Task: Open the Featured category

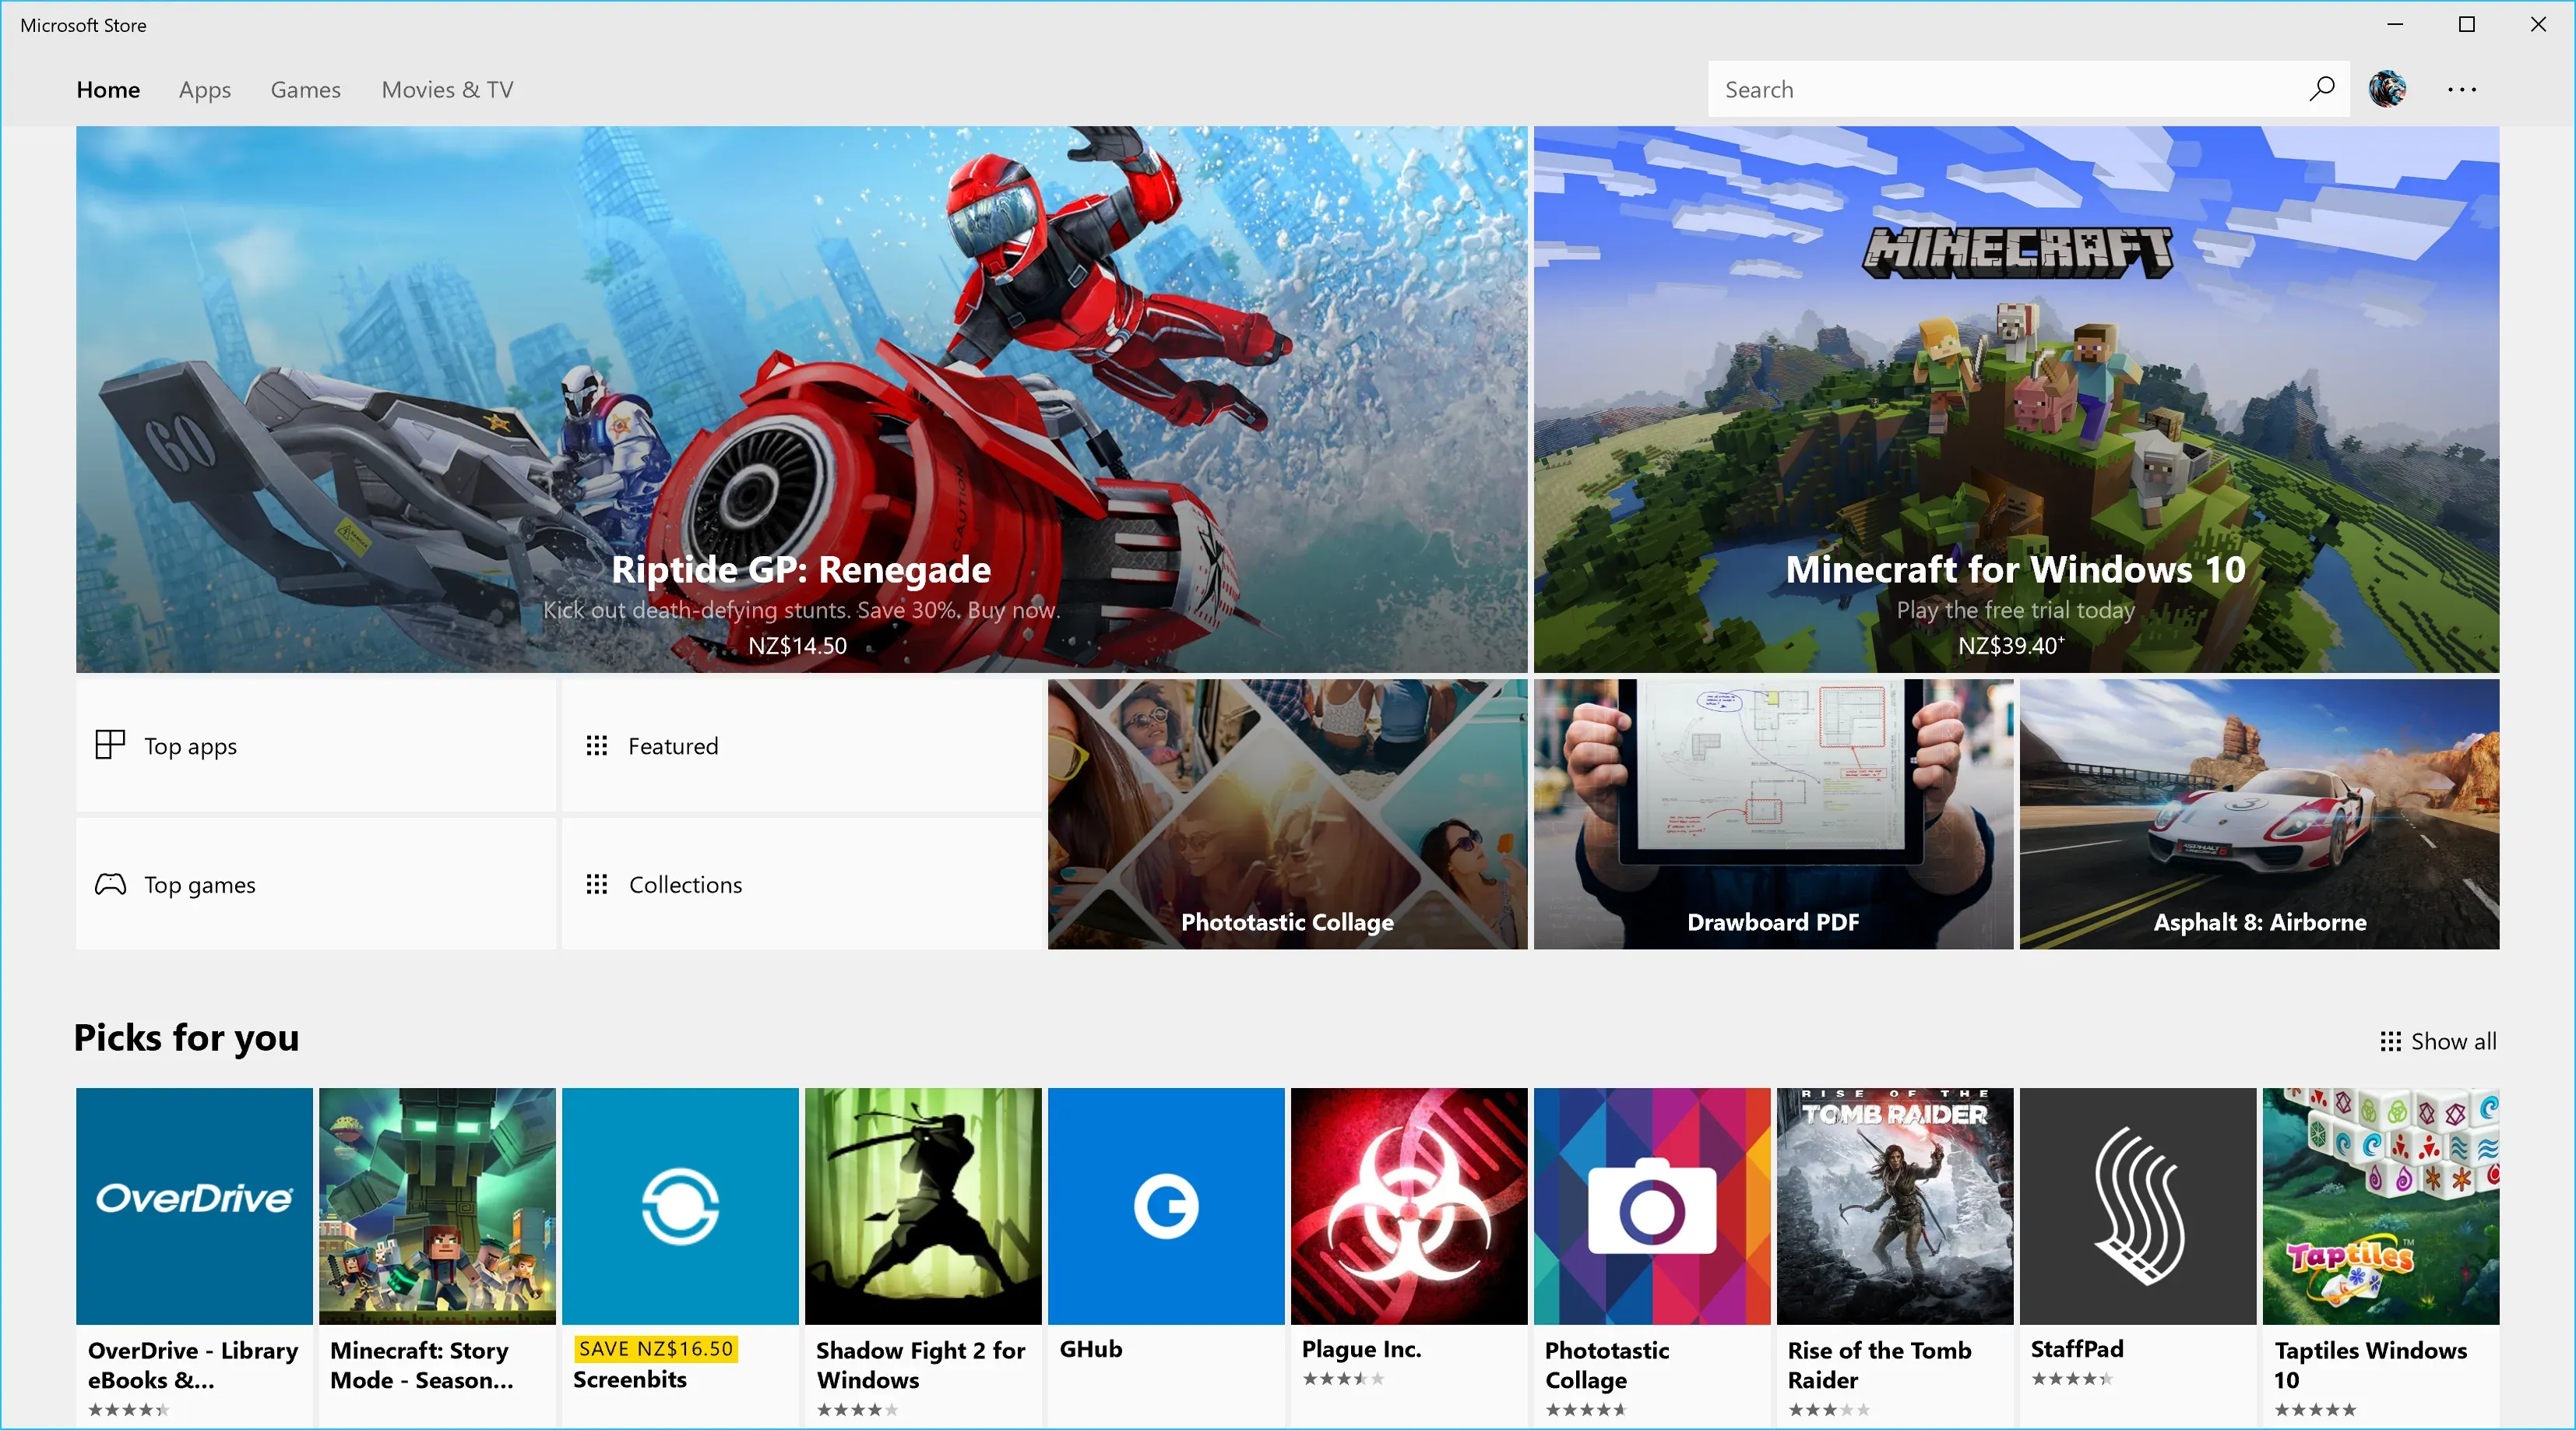Action: [802, 745]
